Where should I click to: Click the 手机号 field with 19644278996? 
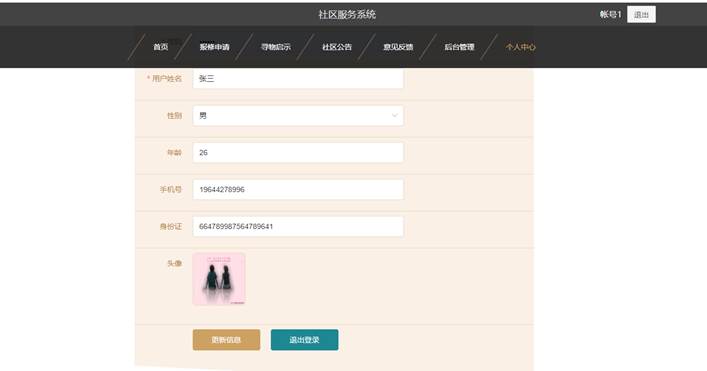pos(298,189)
